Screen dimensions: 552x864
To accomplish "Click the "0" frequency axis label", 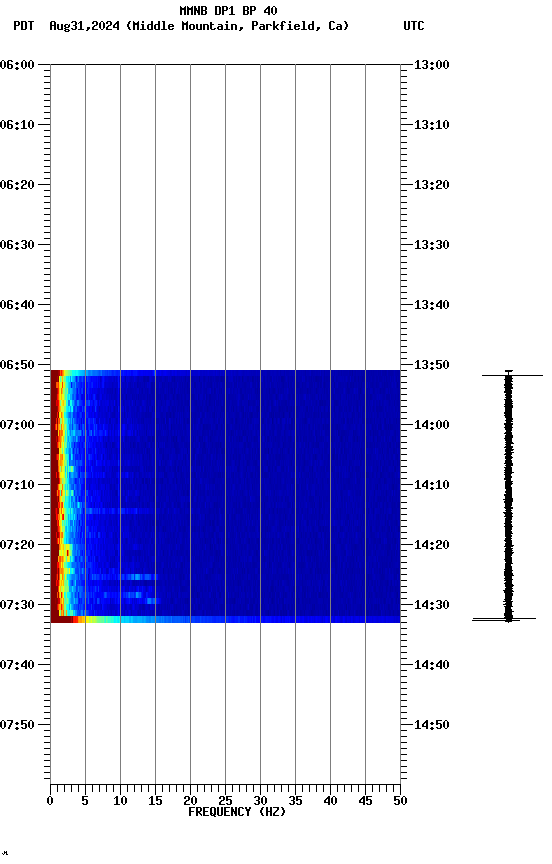I will coord(50,801).
